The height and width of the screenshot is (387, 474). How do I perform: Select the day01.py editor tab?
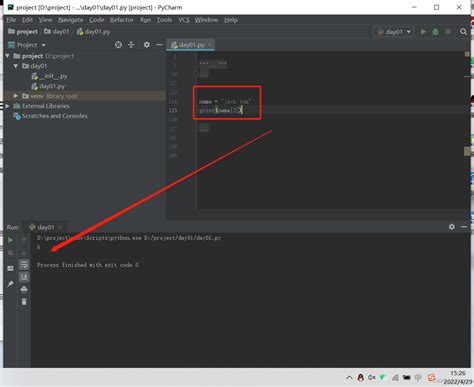pos(190,45)
